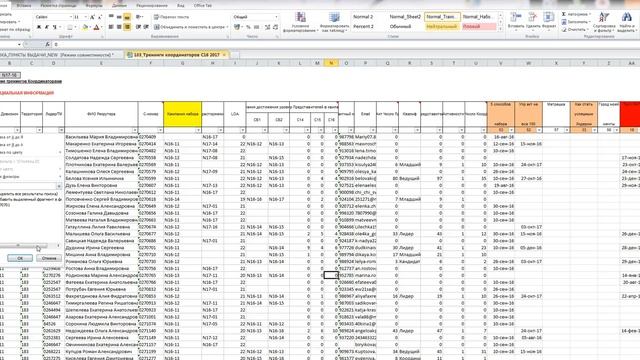
Task: Apply the fill color bucket
Action: (x=85, y=27)
